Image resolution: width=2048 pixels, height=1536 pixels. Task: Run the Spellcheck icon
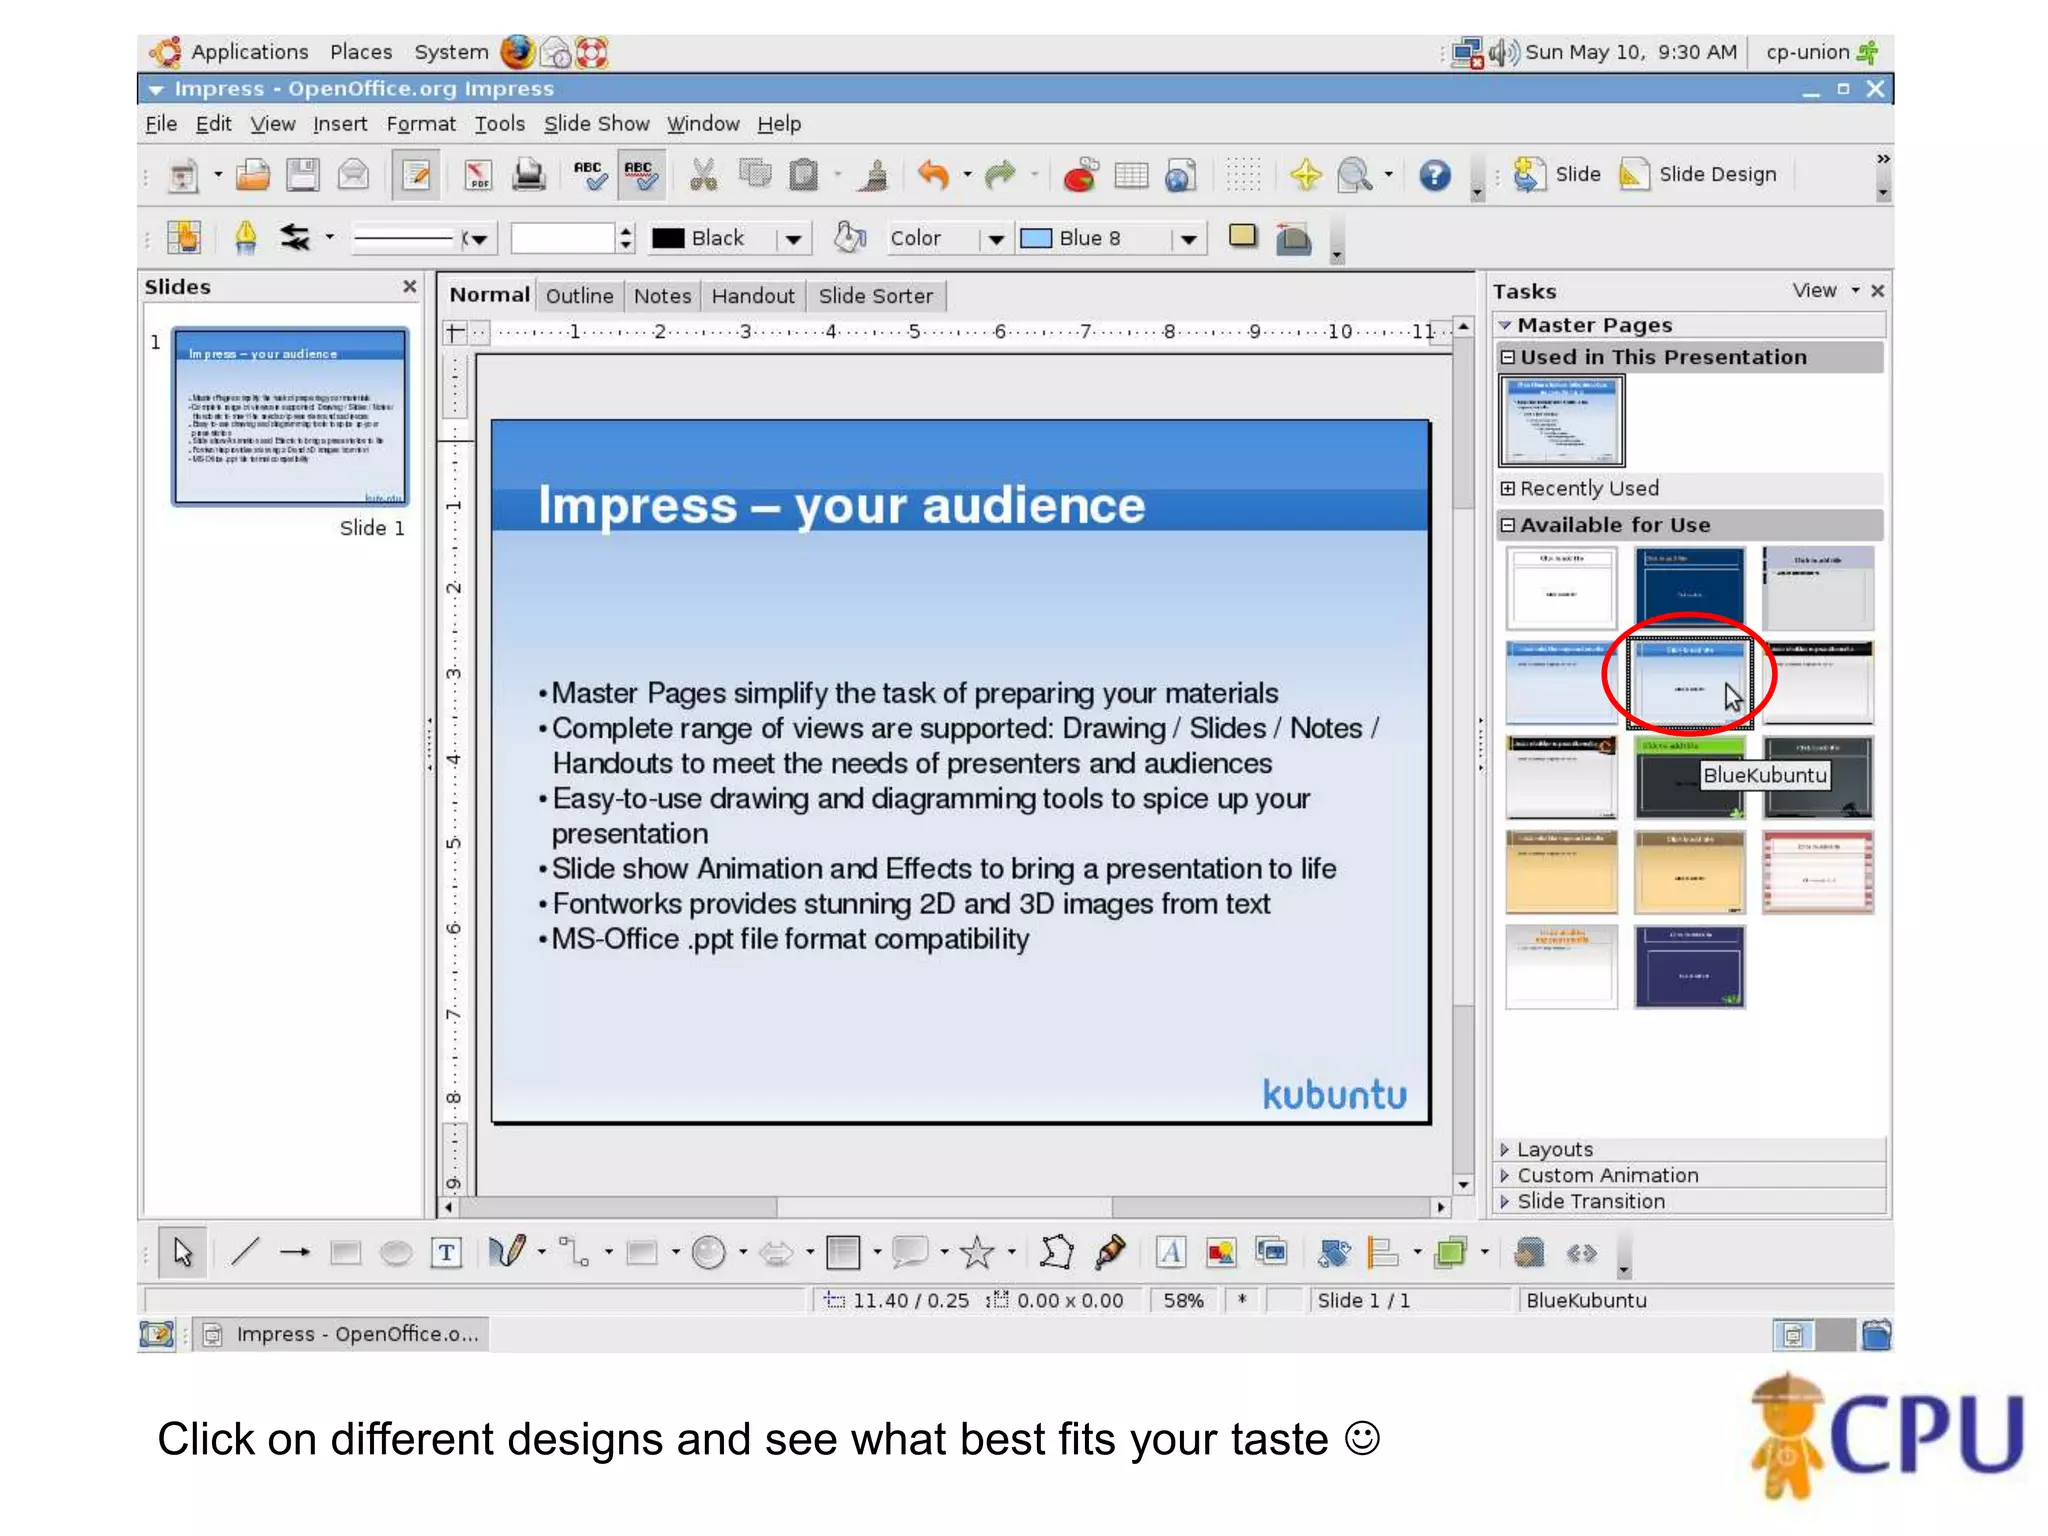point(589,175)
